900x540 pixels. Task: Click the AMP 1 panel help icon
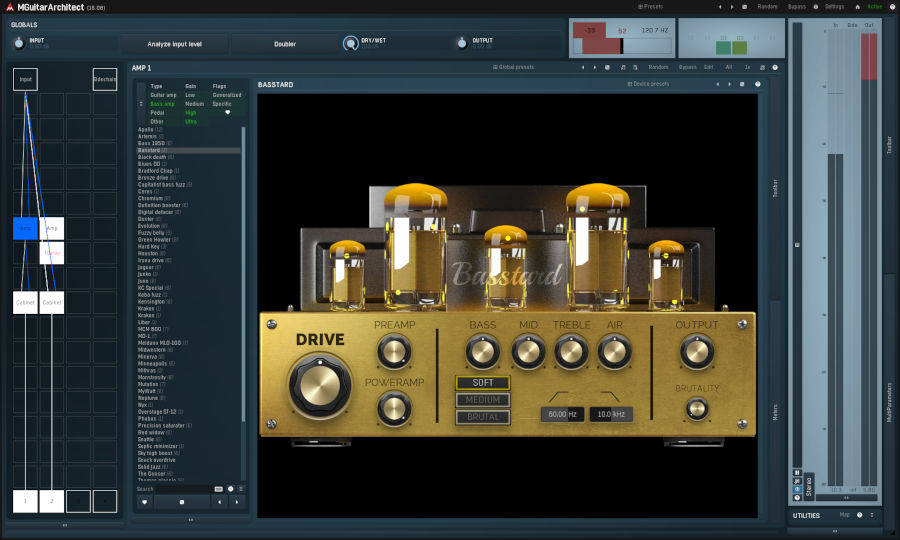[x=775, y=67]
